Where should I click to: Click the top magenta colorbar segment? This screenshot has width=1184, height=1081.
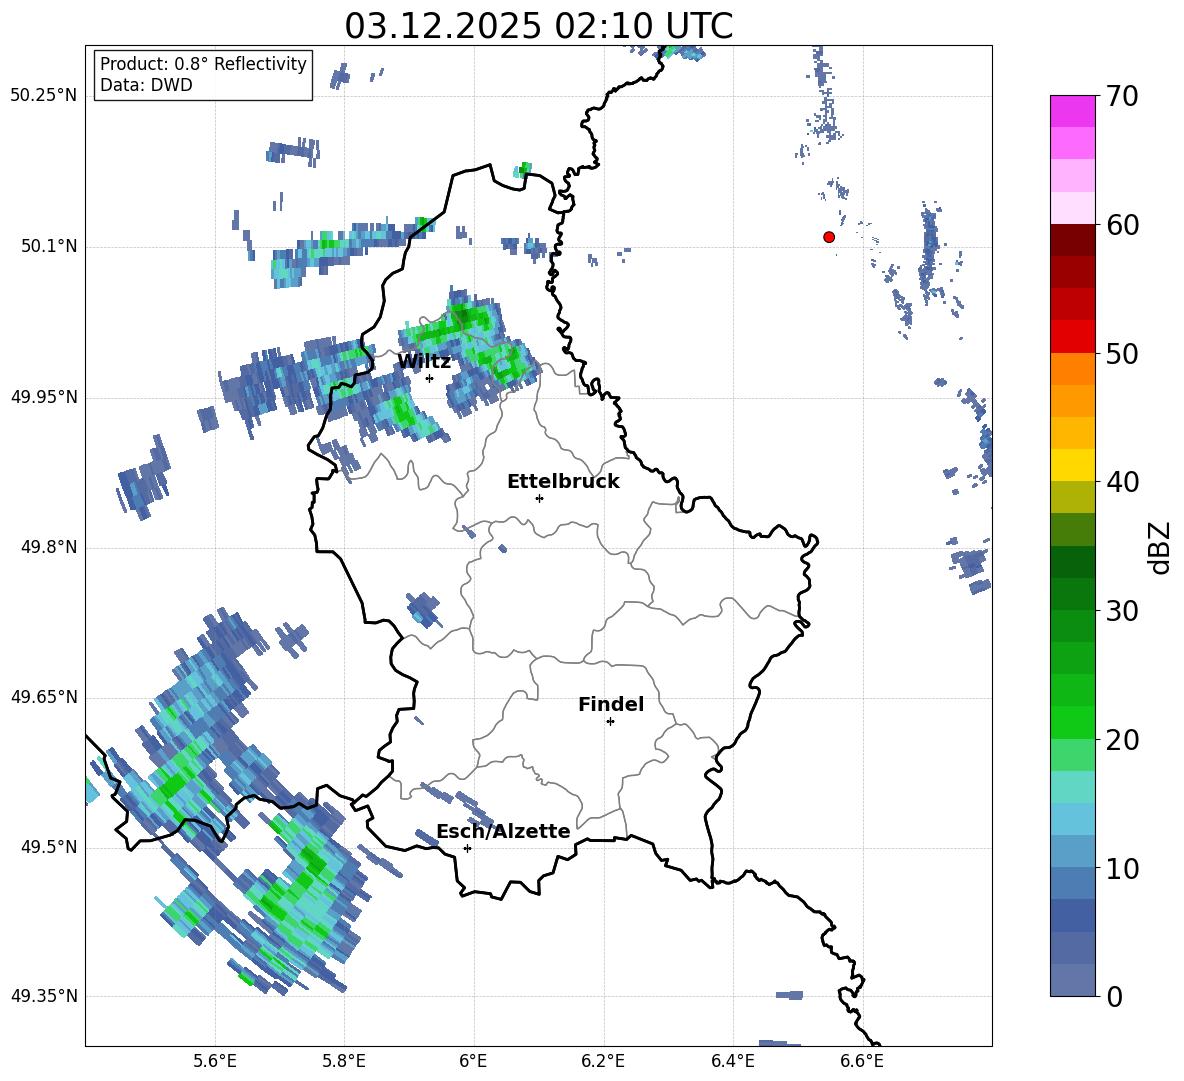[1072, 111]
